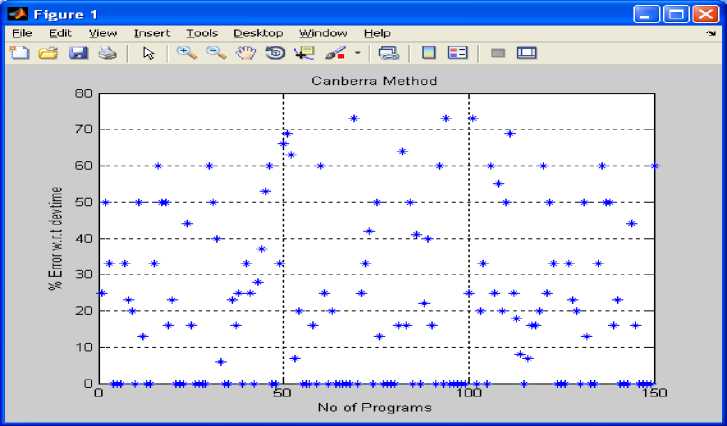Insert a legend using the toolbar icon

pos(458,53)
